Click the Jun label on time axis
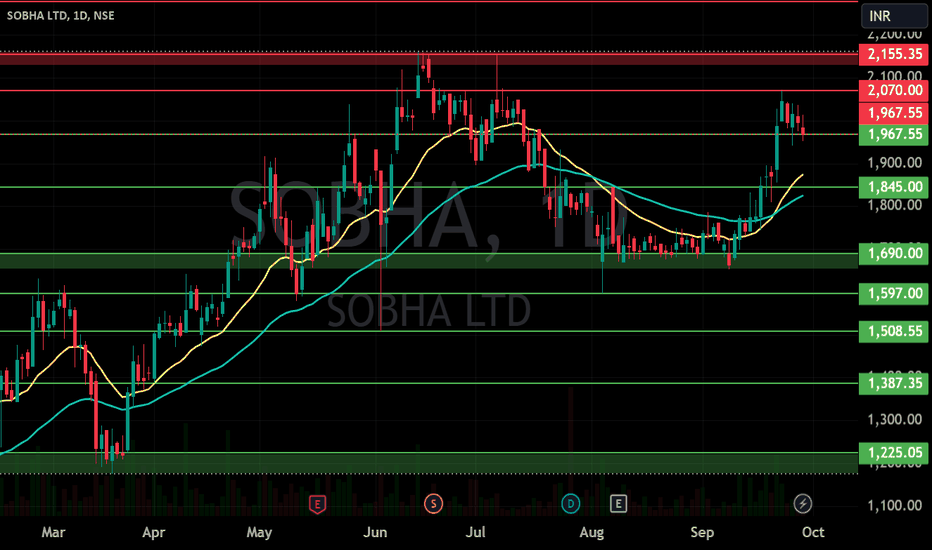Image resolution: width=932 pixels, height=550 pixels. click(x=375, y=532)
